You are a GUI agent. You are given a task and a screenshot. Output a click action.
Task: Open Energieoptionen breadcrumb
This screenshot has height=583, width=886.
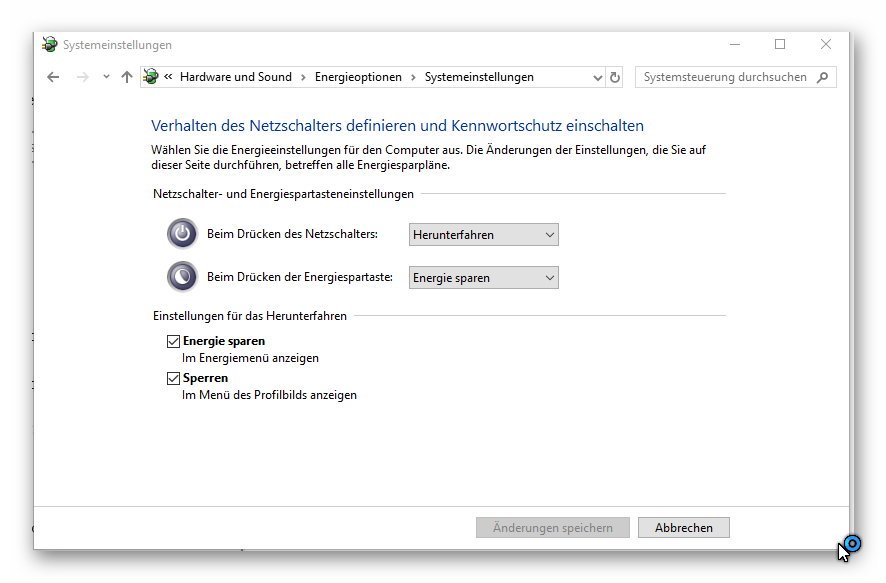358,77
